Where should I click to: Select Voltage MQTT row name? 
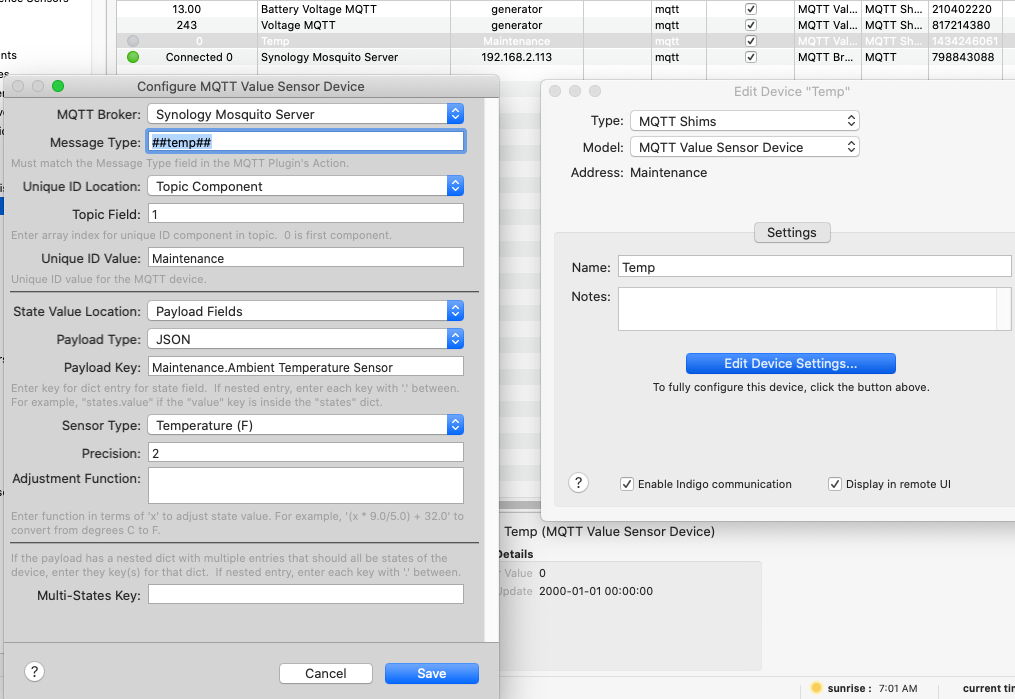(298, 25)
